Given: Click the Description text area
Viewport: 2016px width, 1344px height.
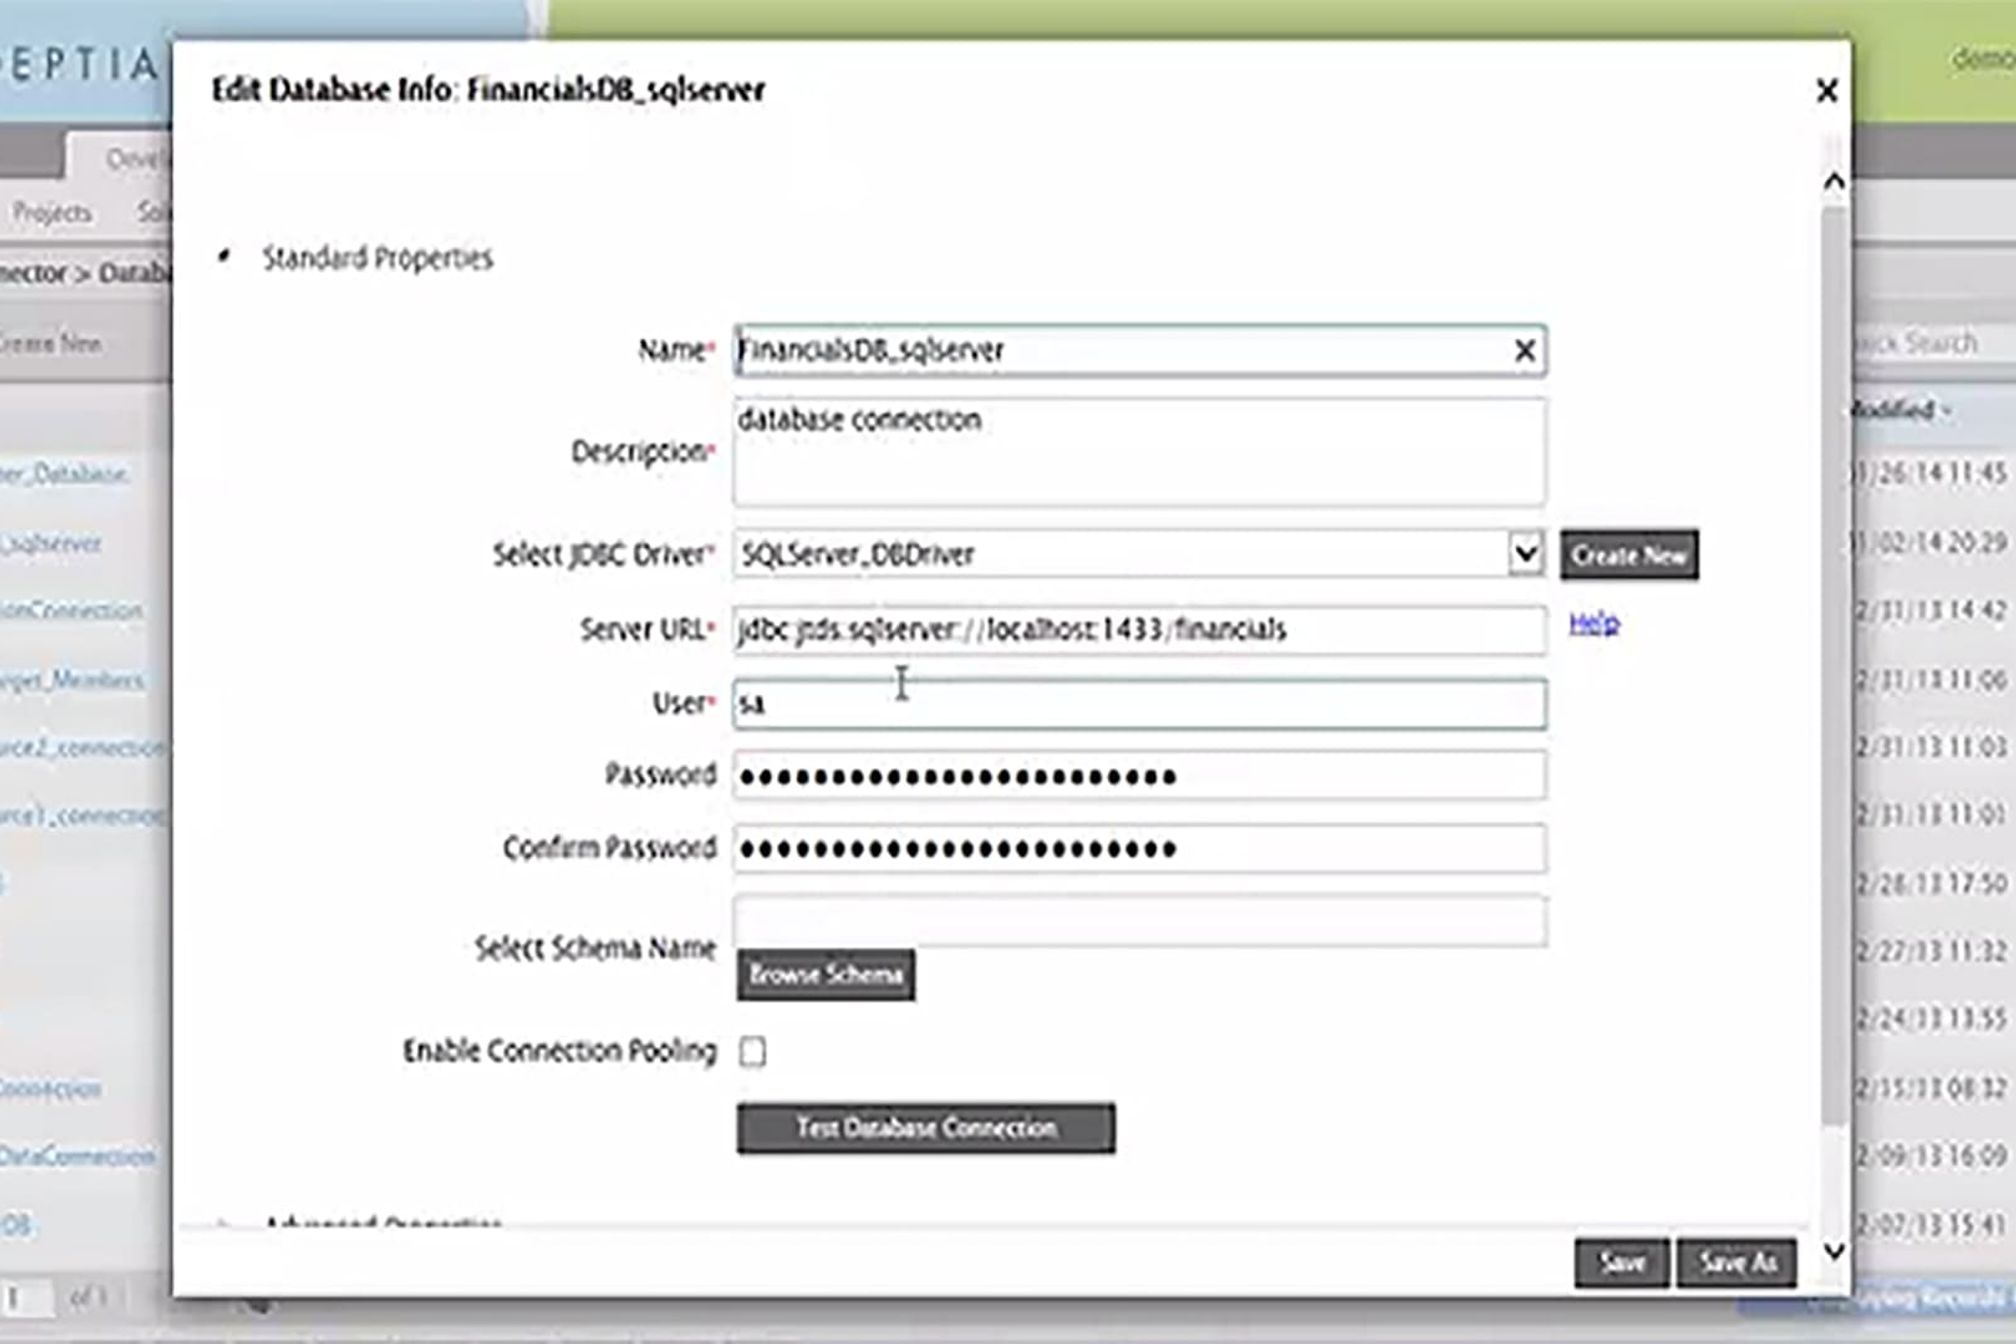Looking at the screenshot, I should coord(1138,453).
